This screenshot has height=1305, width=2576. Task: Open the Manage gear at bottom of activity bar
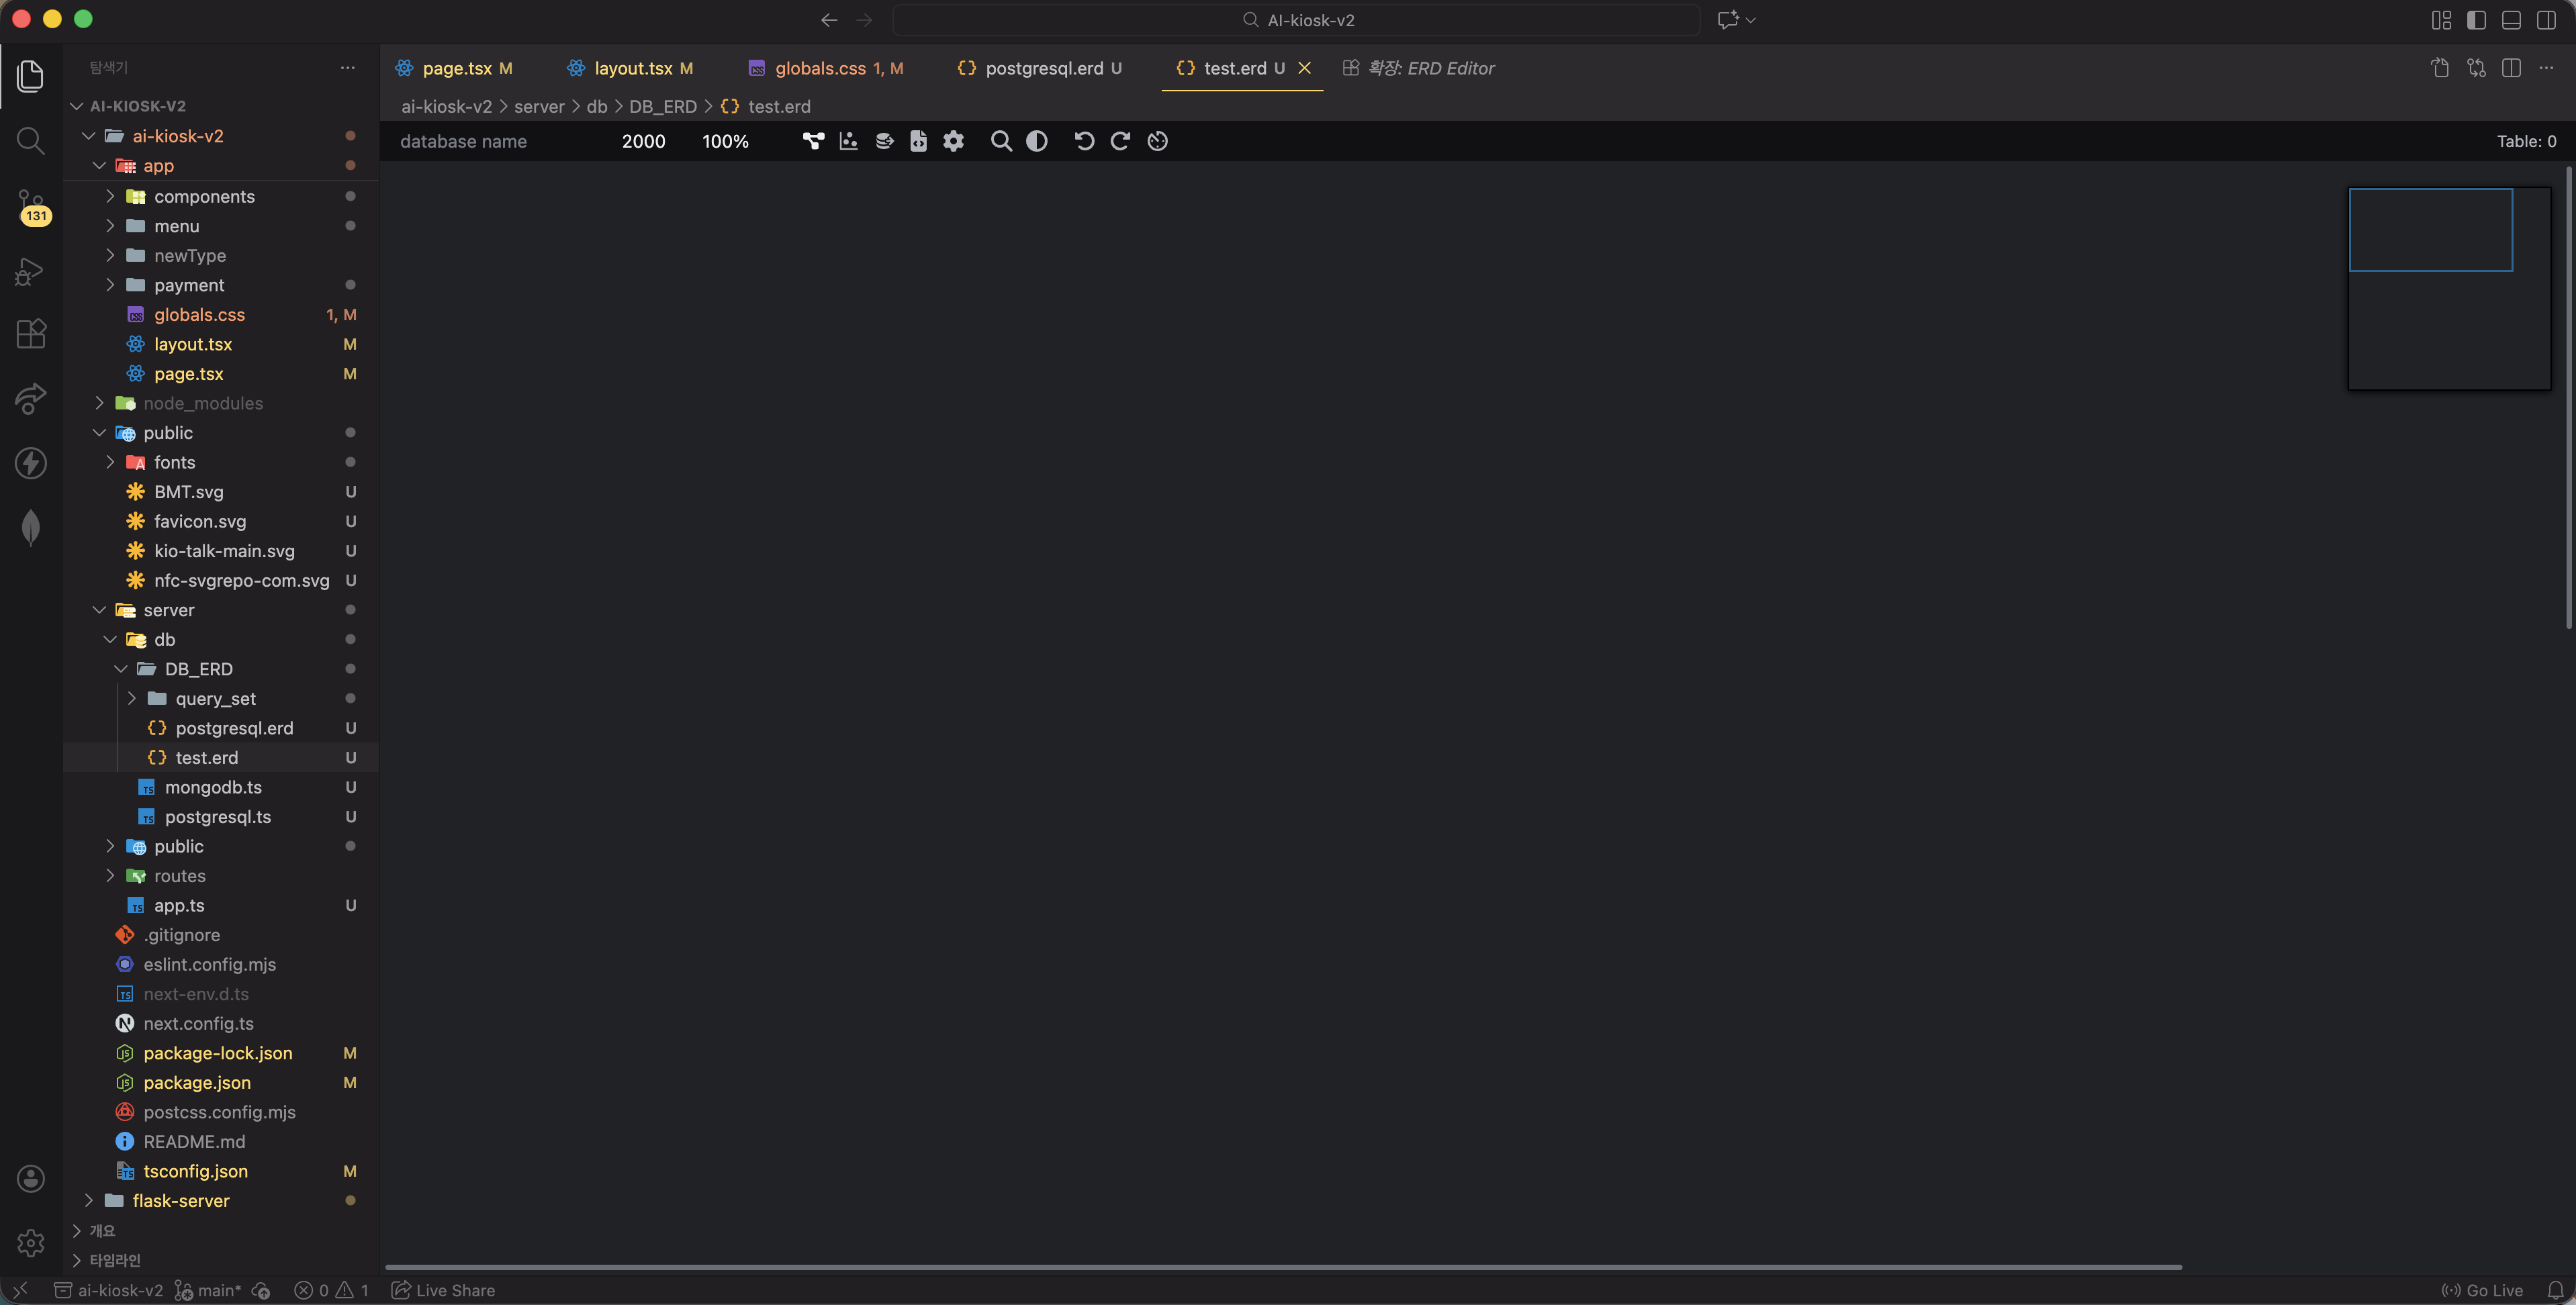pos(31,1242)
